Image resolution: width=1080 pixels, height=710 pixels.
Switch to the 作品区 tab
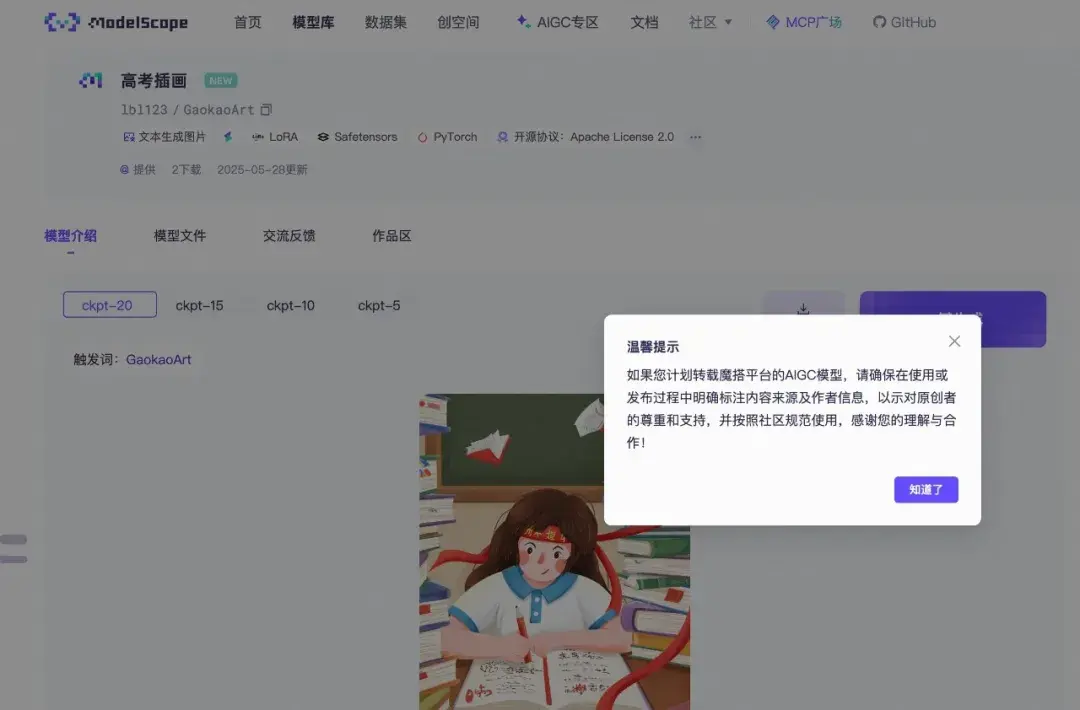click(x=390, y=235)
